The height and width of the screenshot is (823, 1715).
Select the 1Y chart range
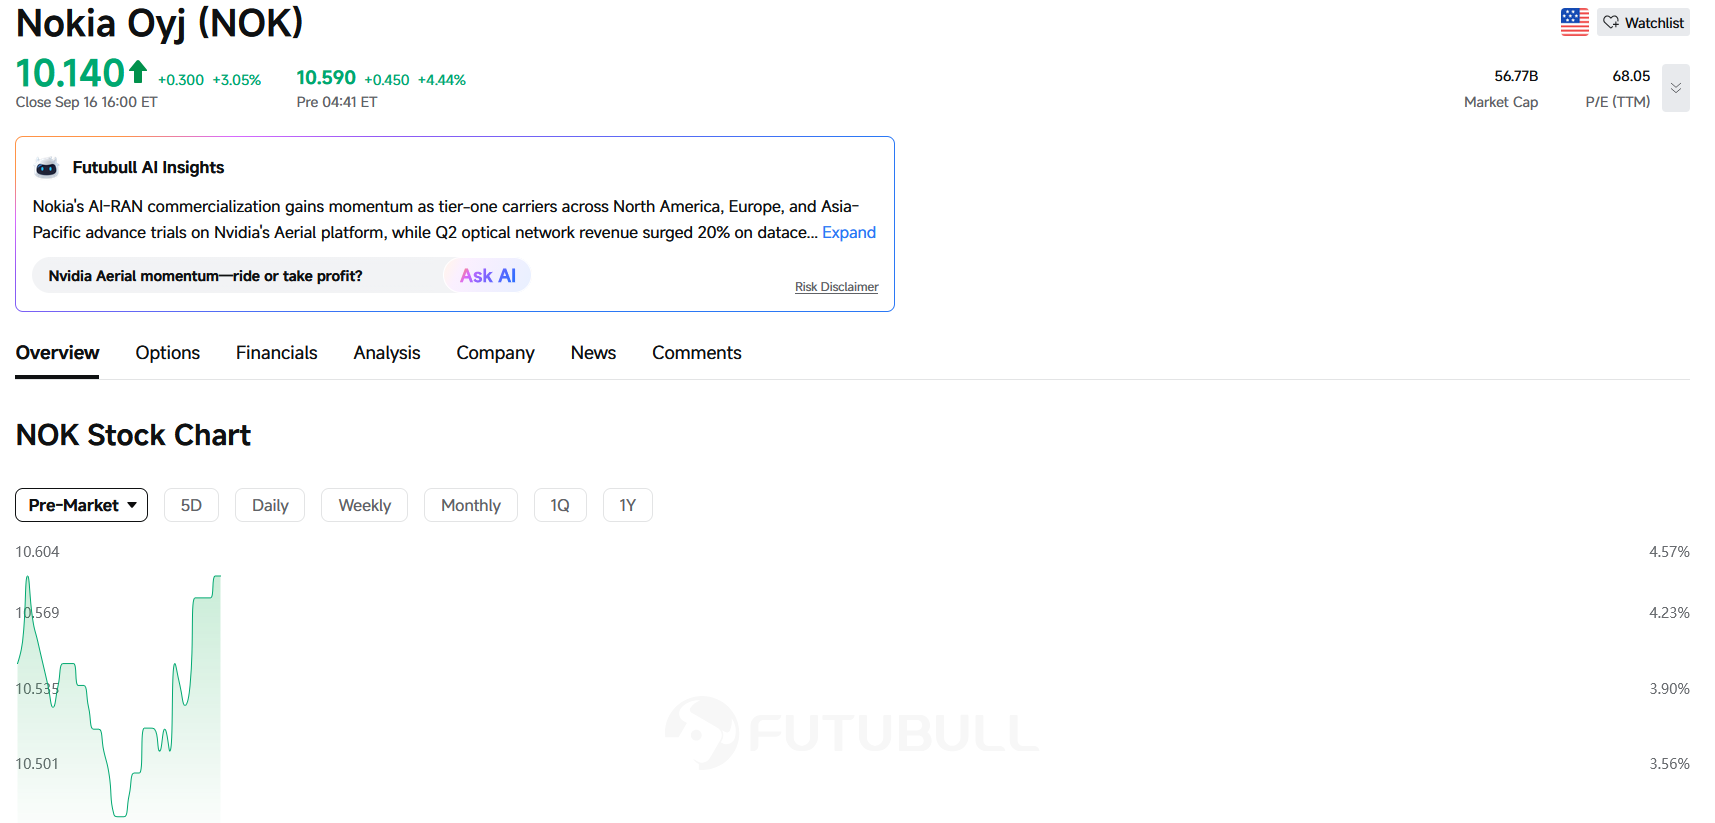point(627,505)
